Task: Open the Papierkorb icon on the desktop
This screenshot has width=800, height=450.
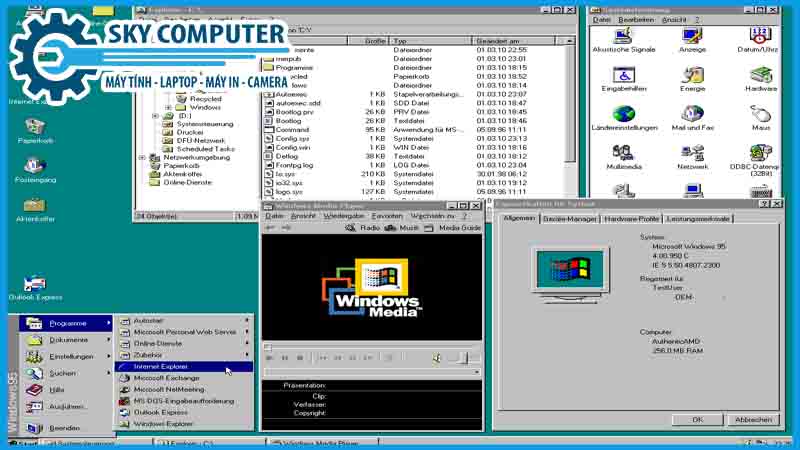Action: pos(35,131)
